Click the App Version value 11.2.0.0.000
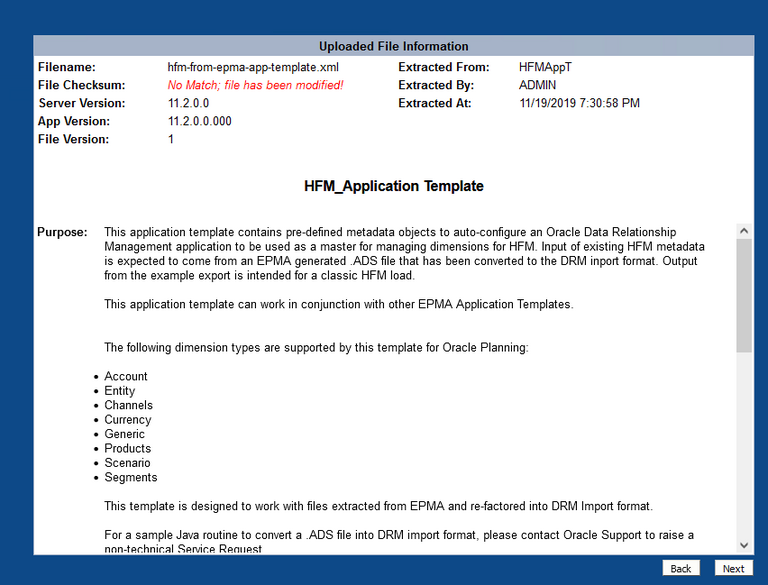This screenshot has height=585, width=768. 199,121
